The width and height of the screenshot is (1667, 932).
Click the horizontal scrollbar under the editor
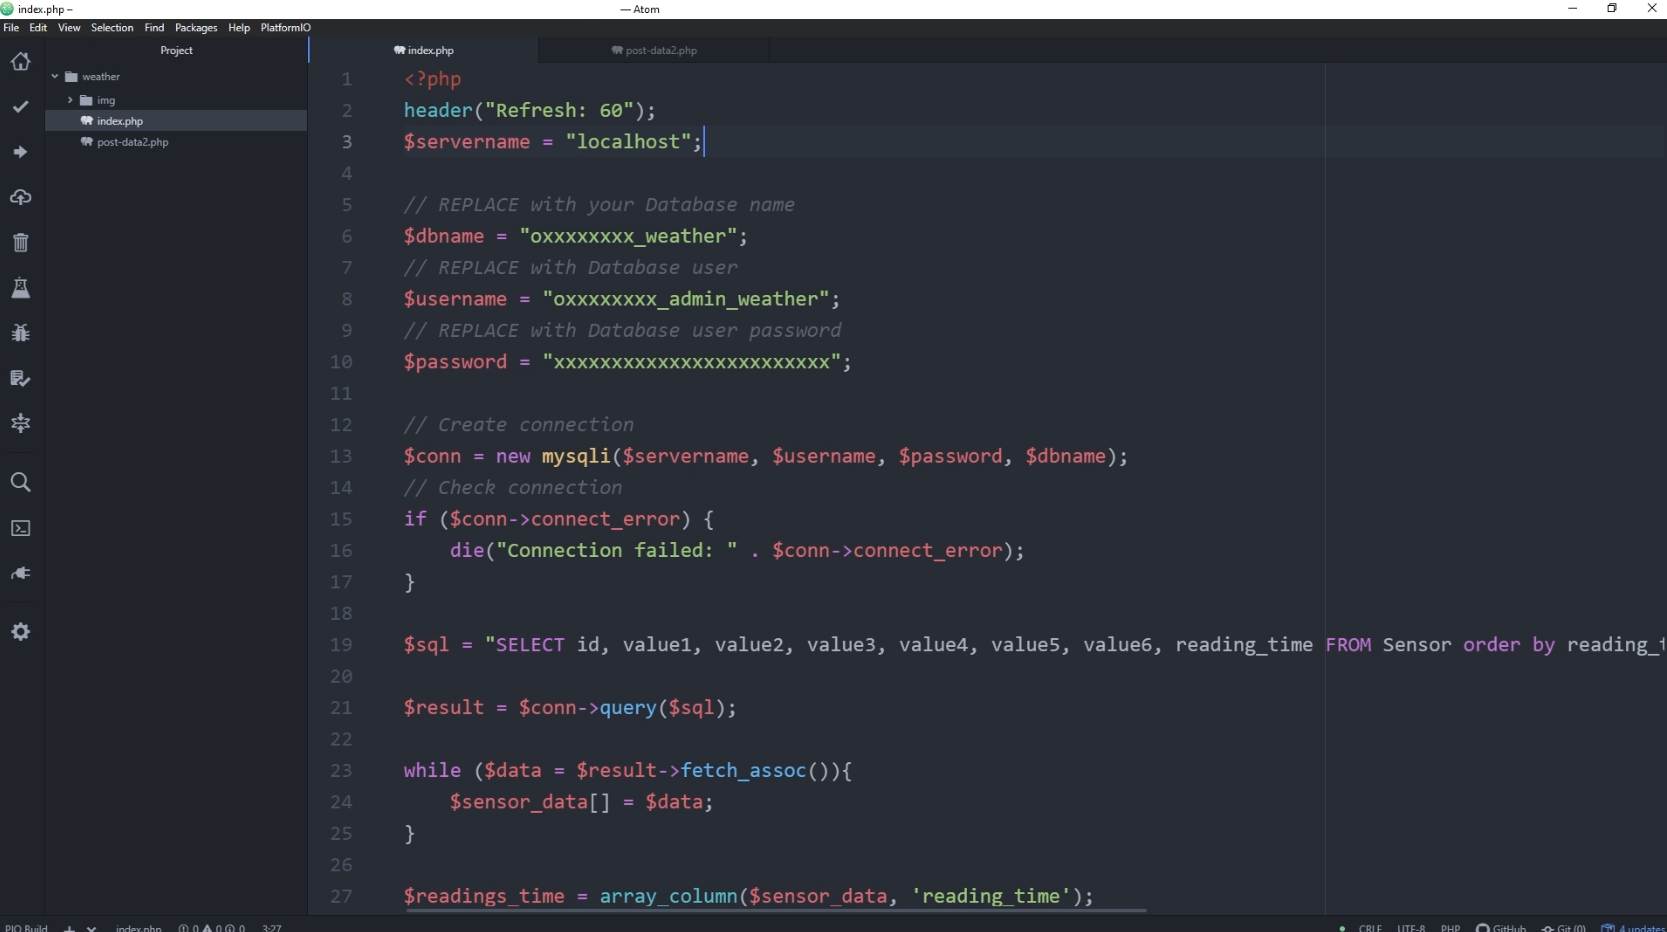[774, 911]
